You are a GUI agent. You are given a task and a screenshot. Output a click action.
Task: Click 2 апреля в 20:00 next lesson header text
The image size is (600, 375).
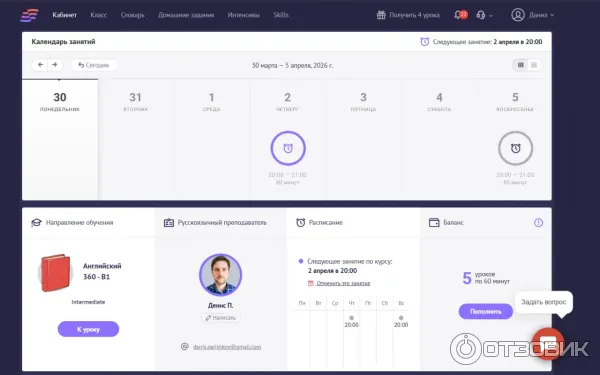518,42
